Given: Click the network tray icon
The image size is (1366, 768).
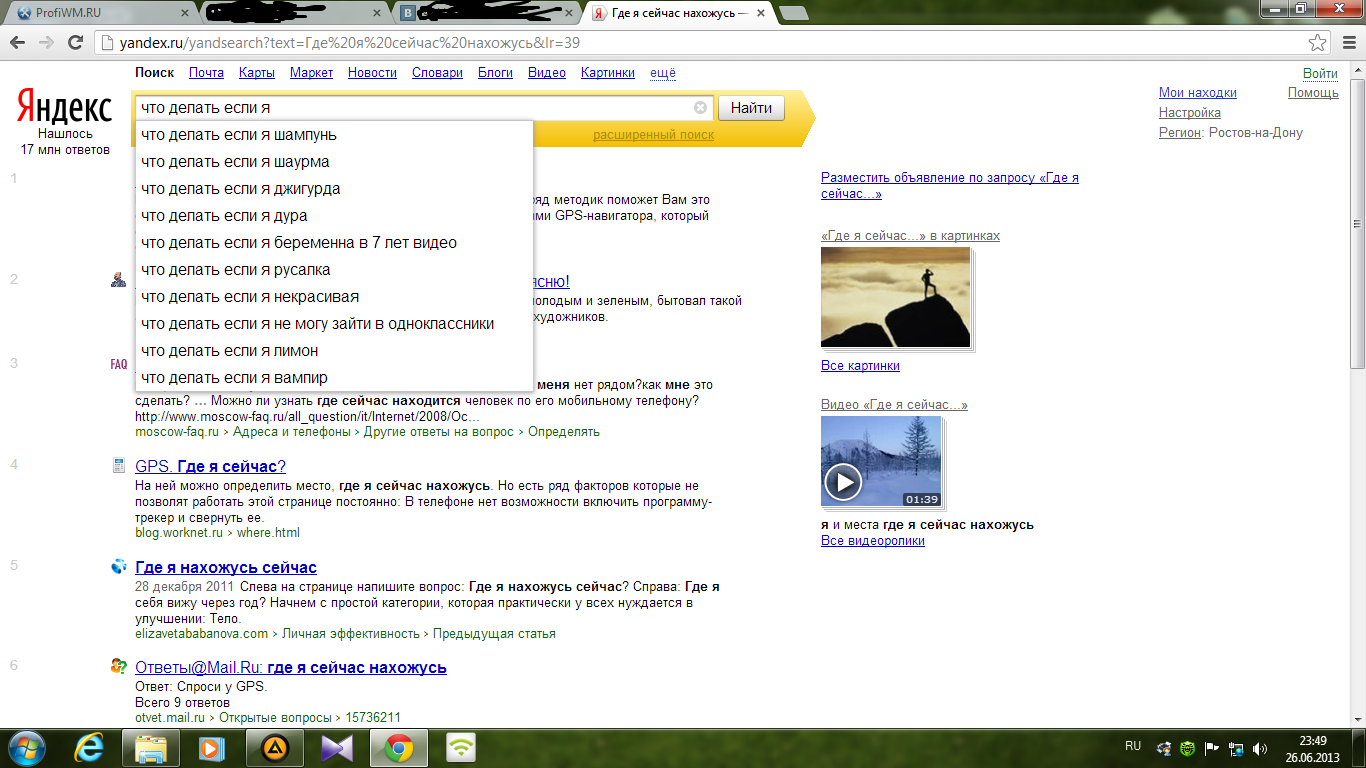Looking at the screenshot, I should click(x=1236, y=747).
